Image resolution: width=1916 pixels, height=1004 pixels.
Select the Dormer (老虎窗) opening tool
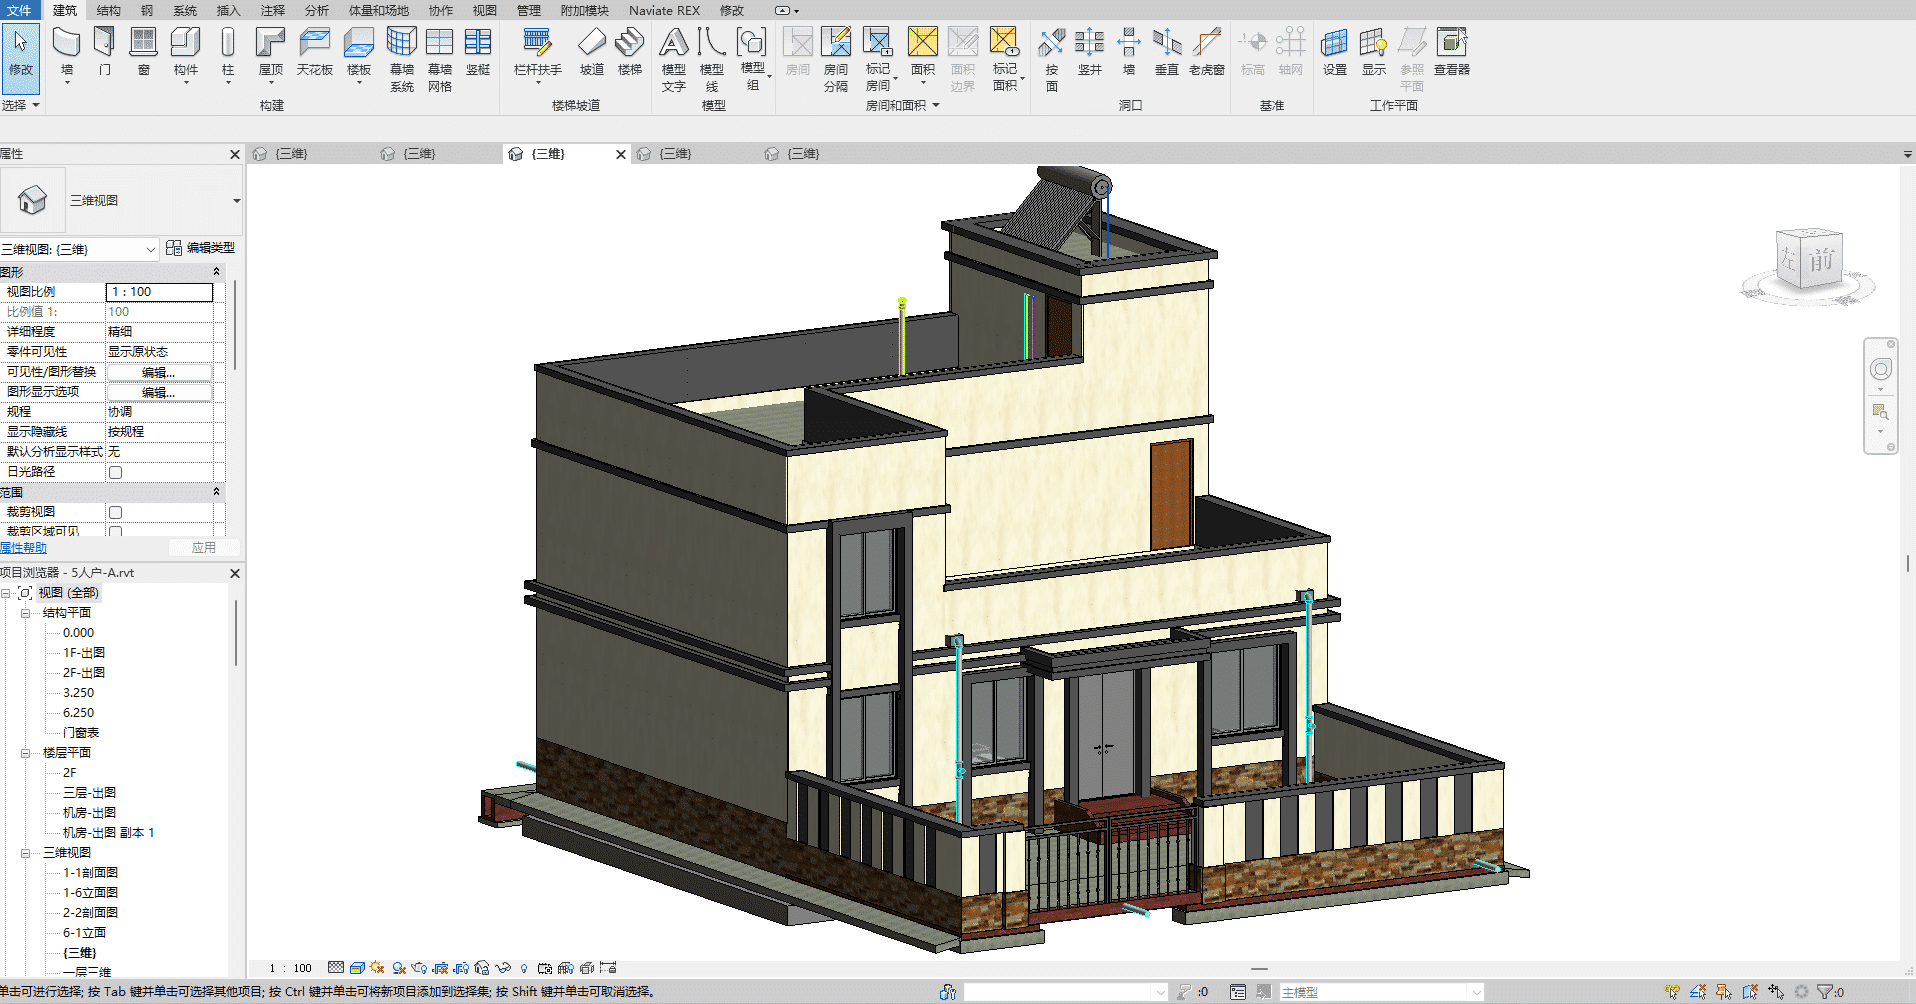[1207, 52]
